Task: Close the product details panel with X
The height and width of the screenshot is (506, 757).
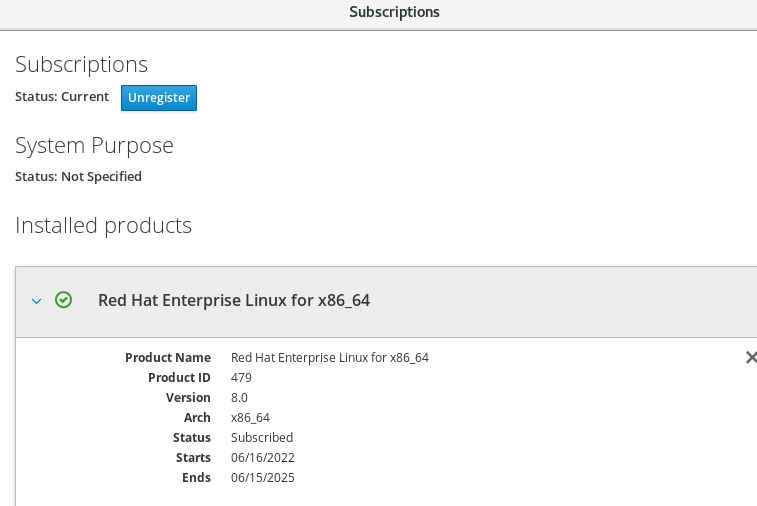Action: (x=751, y=358)
